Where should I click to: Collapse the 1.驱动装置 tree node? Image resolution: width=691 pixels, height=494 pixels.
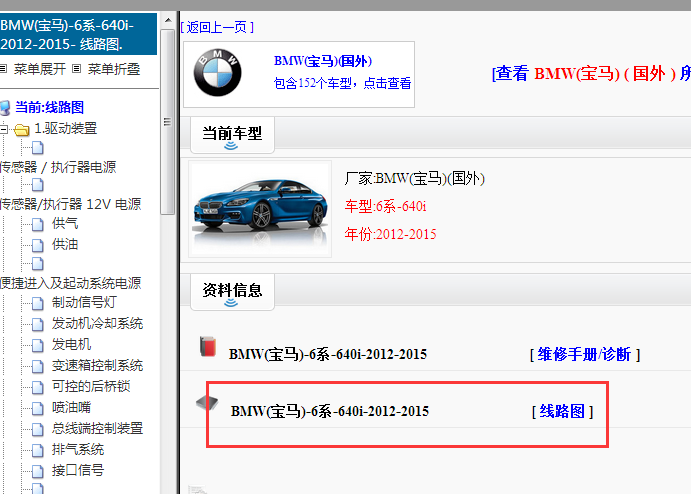(3, 129)
